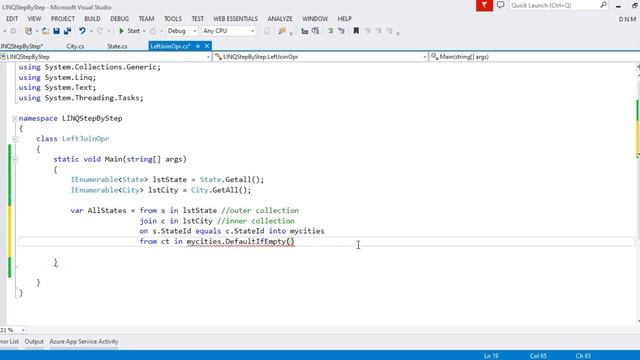Click the Save All icon

[x=68, y=31]
